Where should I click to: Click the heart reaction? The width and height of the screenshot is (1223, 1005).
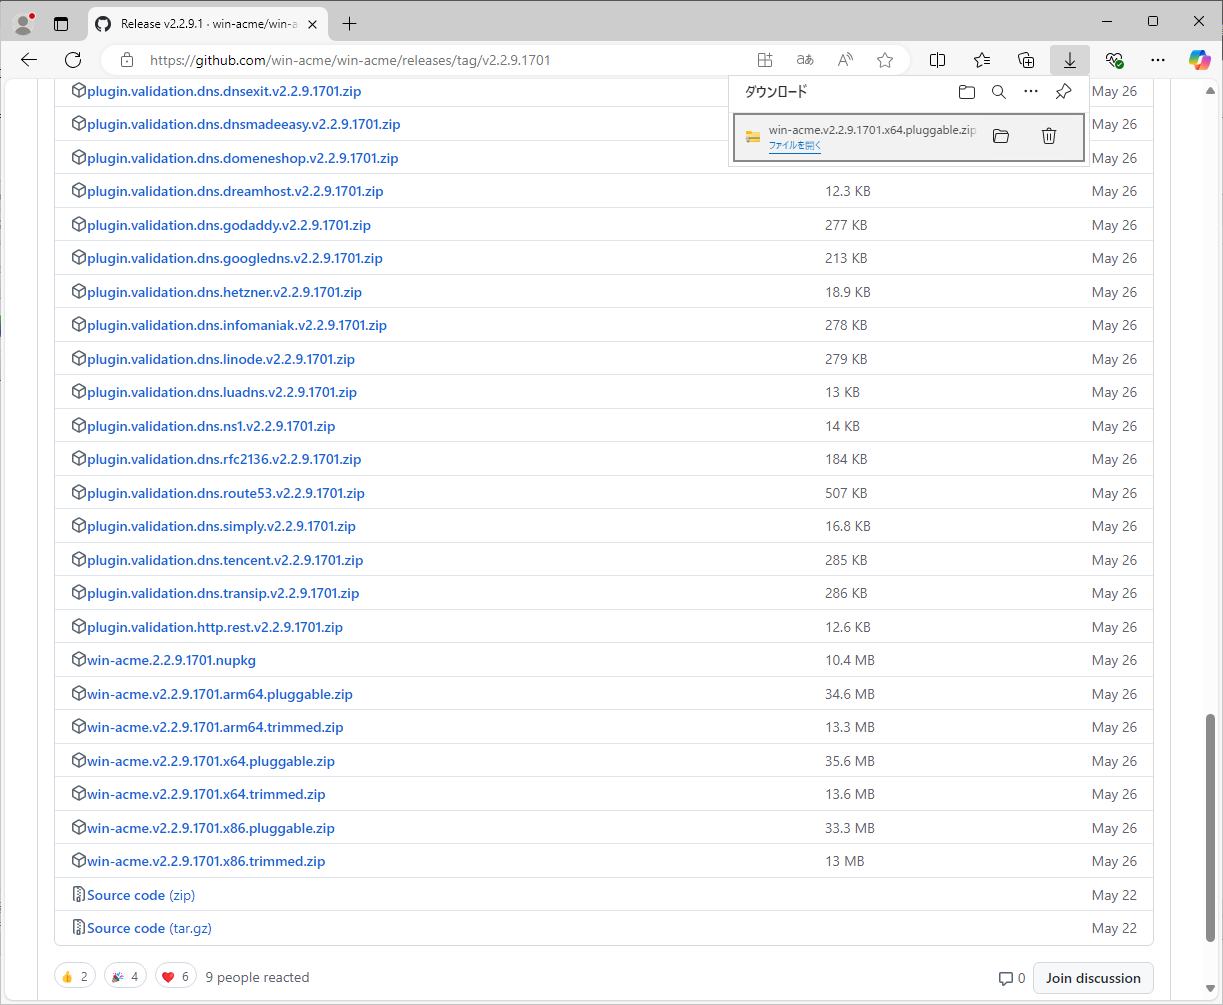pos(176,977)
